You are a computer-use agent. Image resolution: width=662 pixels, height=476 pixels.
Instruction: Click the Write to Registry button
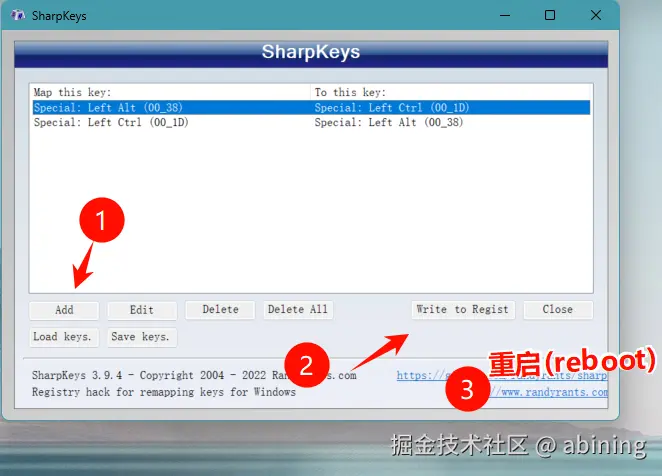pos(463,310)
